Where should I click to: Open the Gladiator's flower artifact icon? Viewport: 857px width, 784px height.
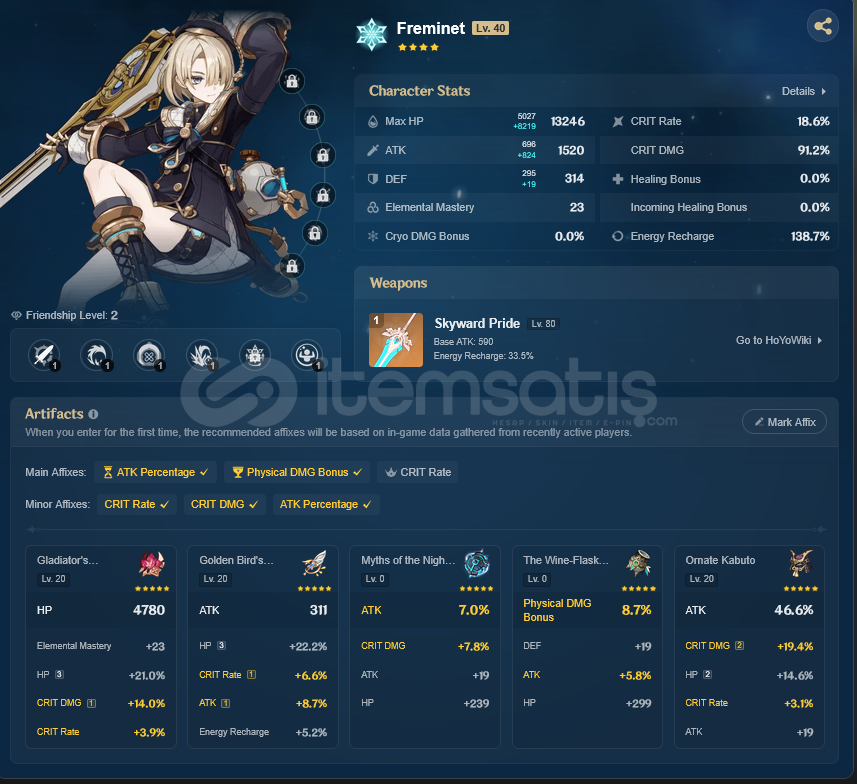152,564
